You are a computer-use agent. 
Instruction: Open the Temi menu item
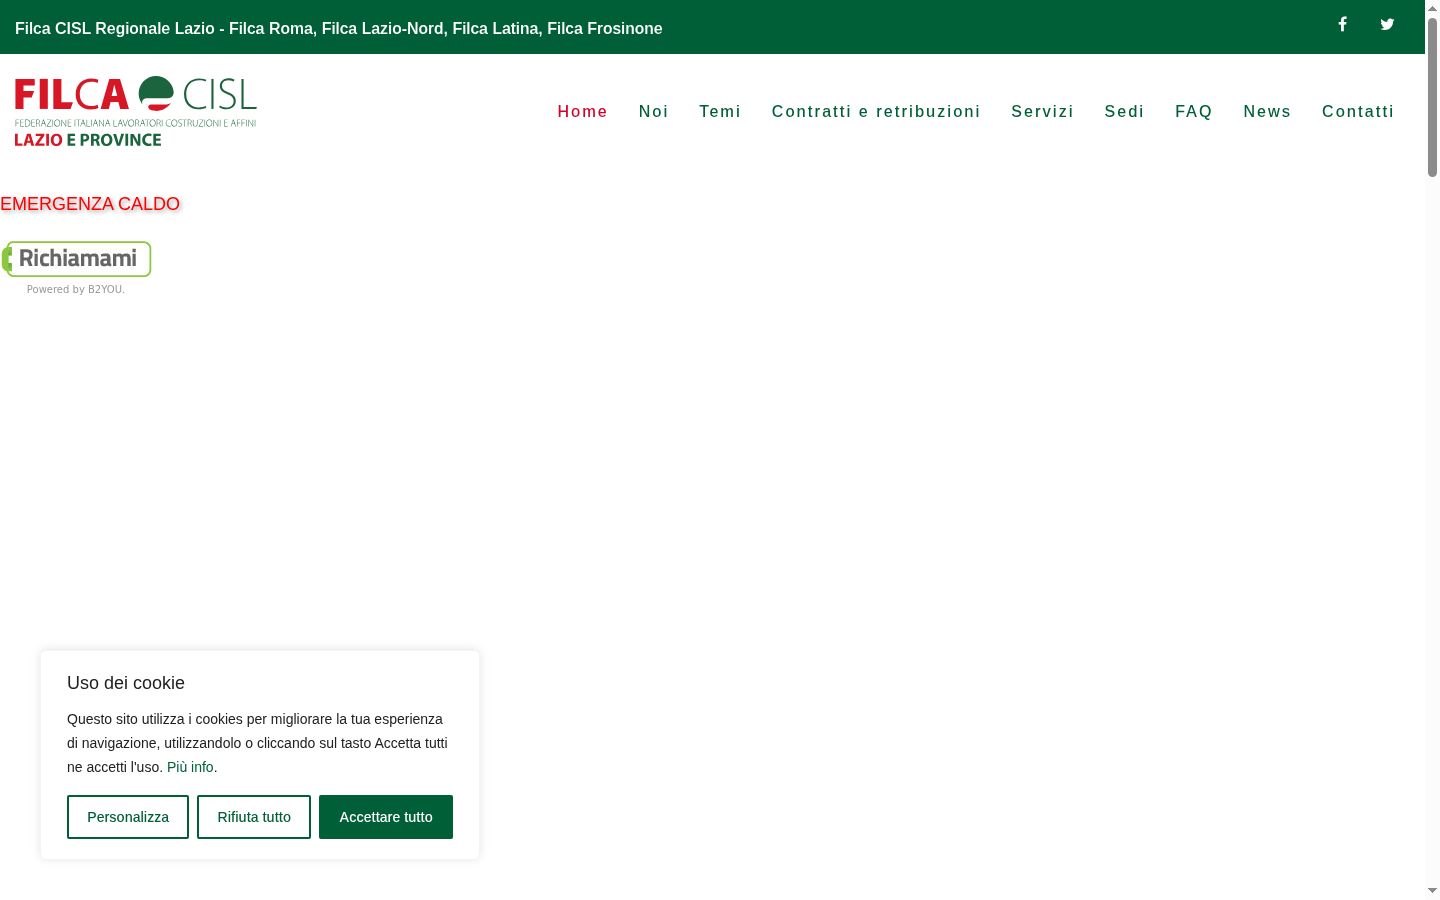pyautogui.click(x=720, y=111)
